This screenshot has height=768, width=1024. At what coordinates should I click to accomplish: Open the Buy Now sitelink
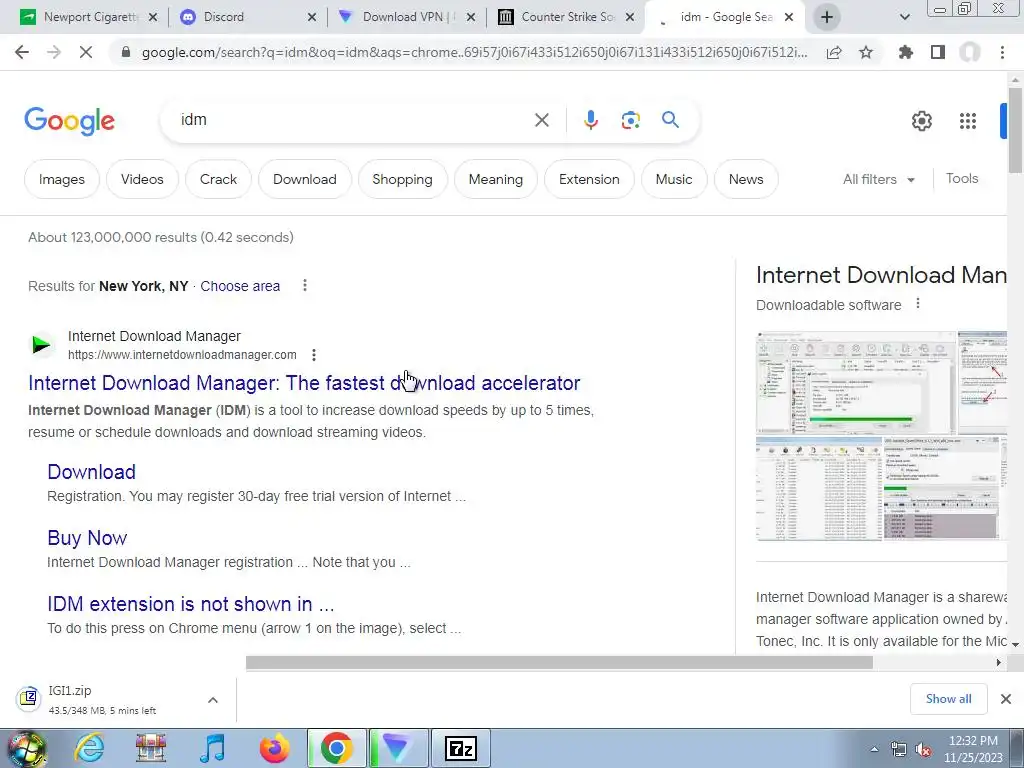point(87,538)
